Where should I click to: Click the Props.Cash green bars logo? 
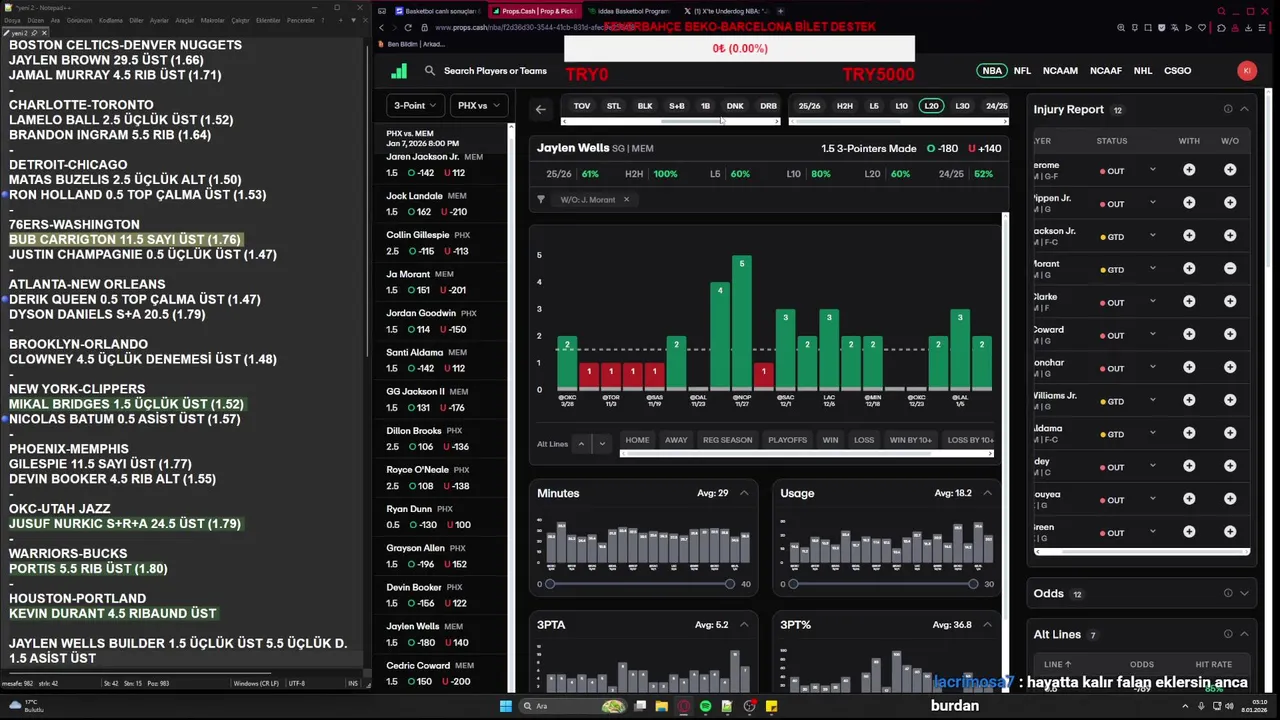point(399,71)
